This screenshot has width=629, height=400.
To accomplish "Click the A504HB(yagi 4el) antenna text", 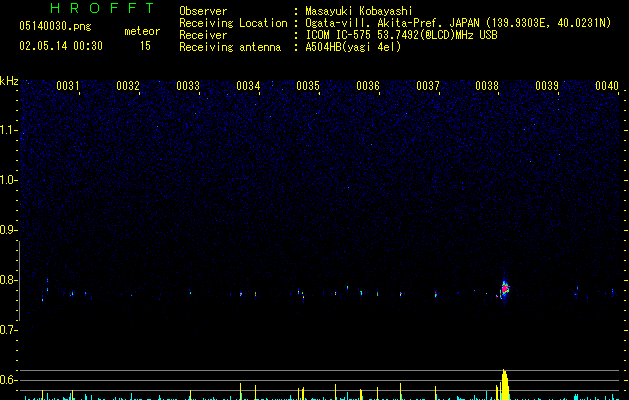I will click(353, 47).
